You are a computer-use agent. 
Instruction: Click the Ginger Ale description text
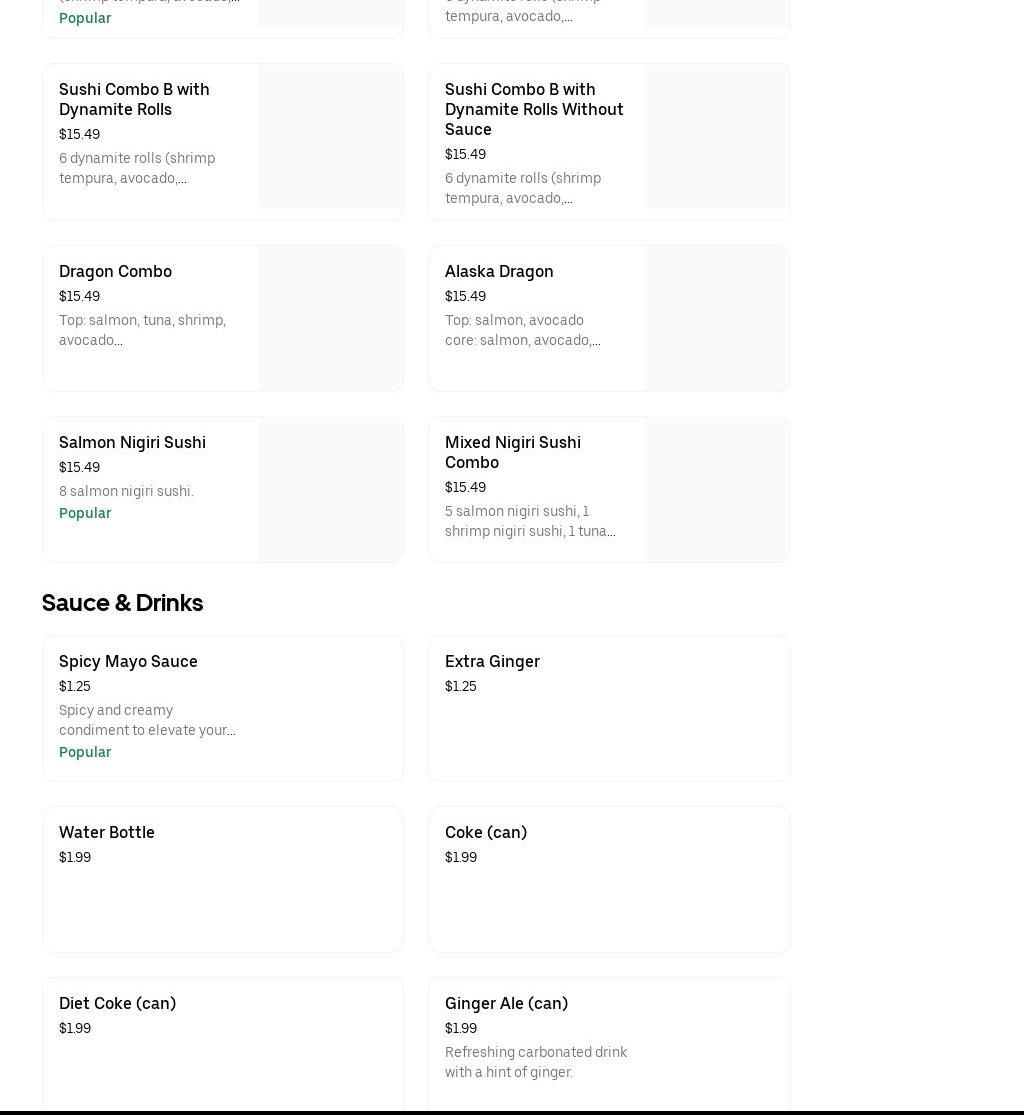pyautogui.click(x=536, y=1062)
